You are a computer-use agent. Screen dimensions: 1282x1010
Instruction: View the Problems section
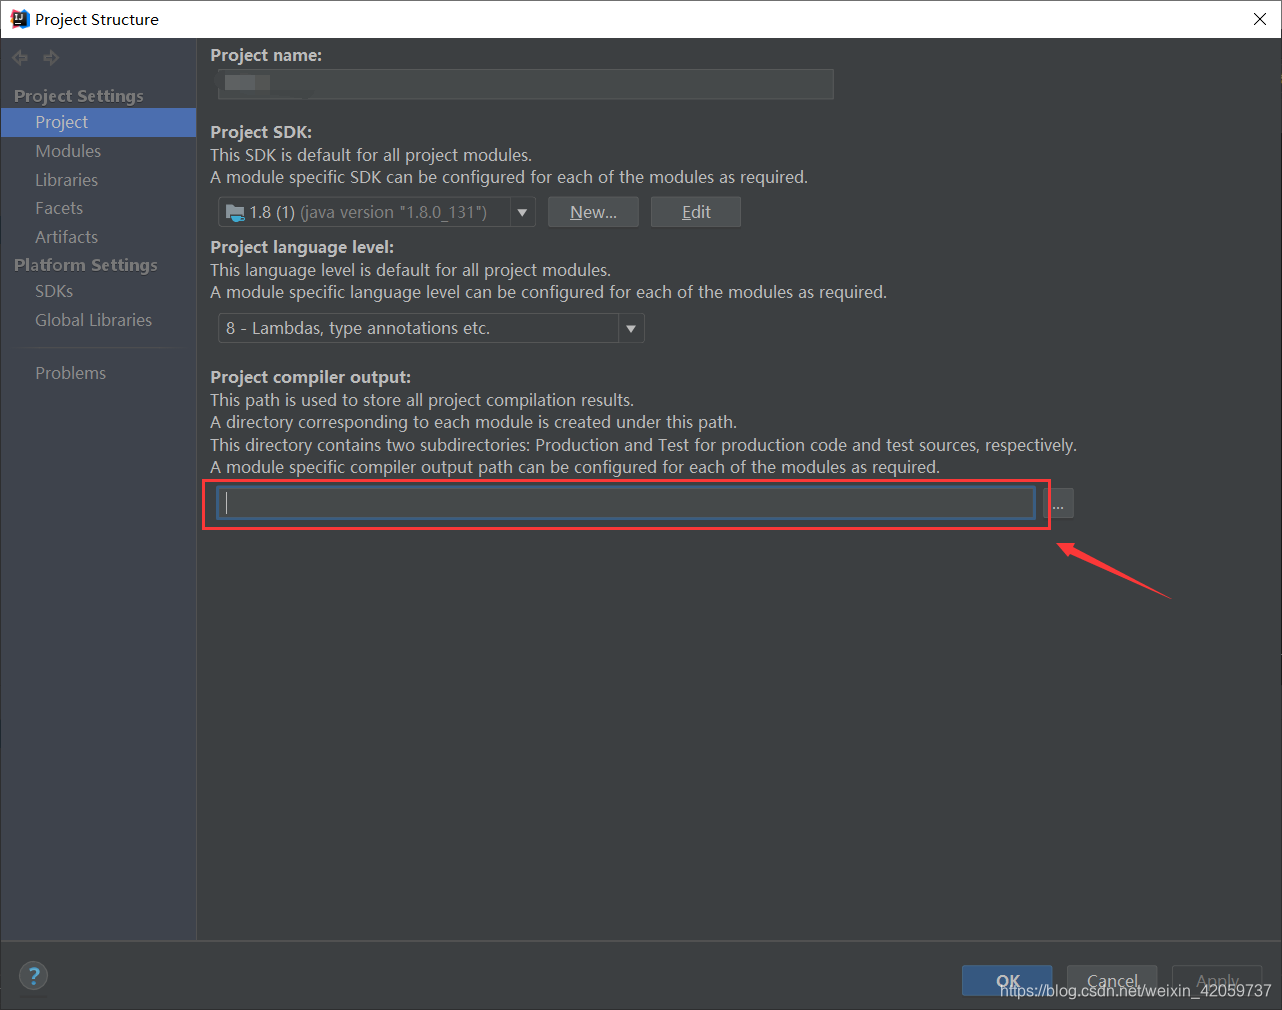[x=70, y=372]
